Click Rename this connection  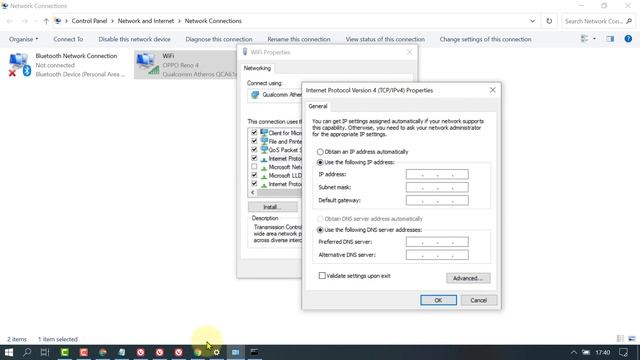(299, 39)
